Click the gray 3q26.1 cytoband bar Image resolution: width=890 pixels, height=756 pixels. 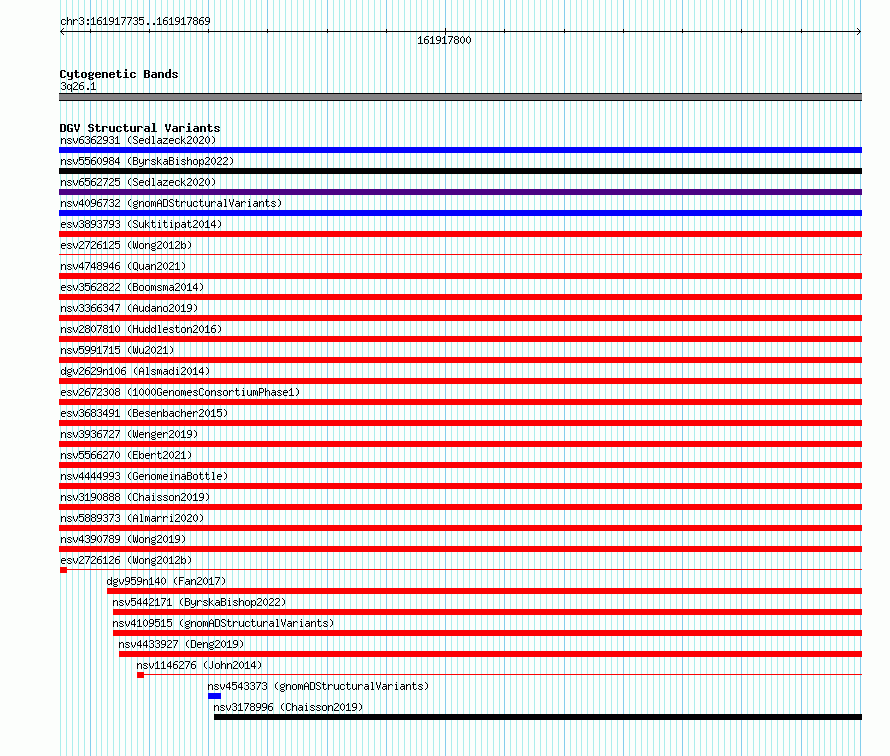tap(460, 97)
